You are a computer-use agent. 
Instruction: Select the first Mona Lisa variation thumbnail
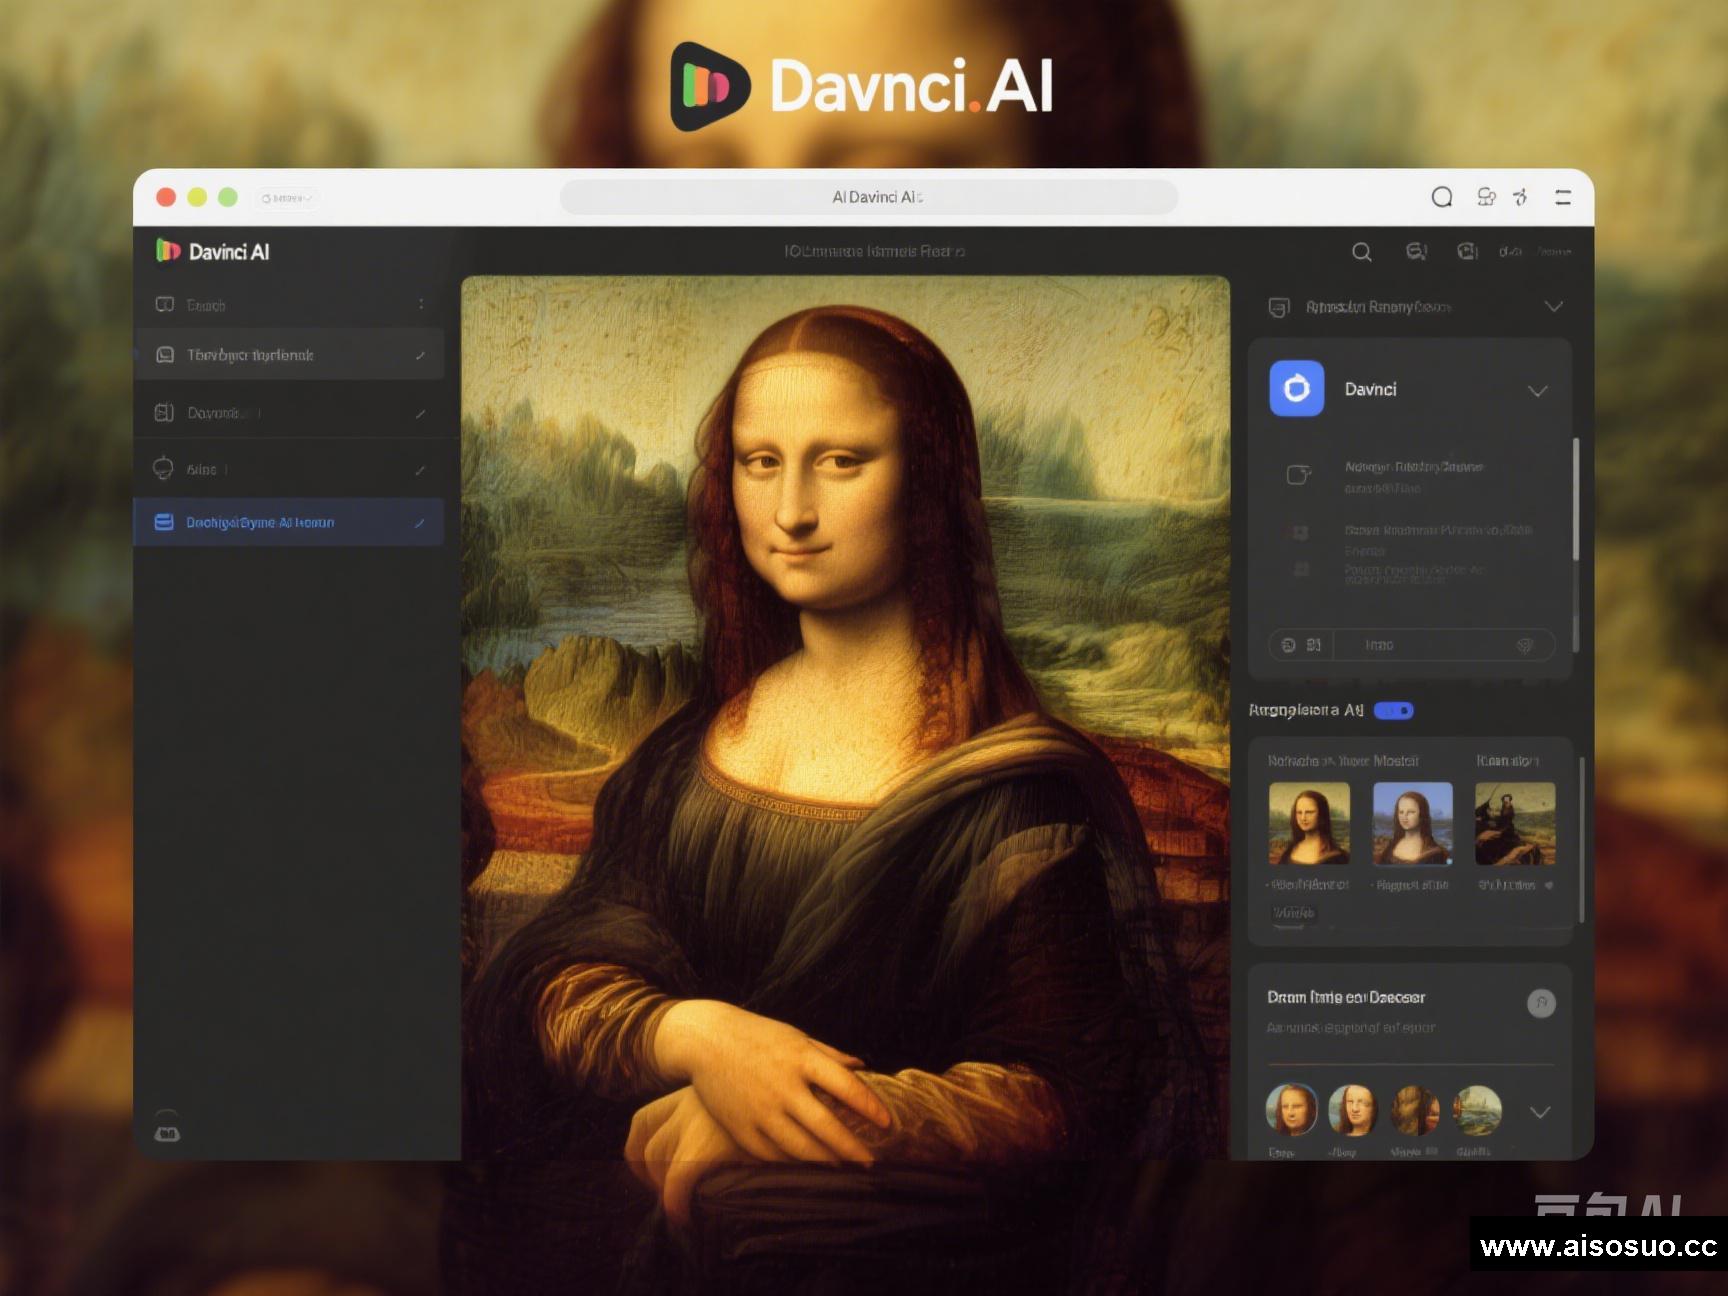coord(1309,823)
